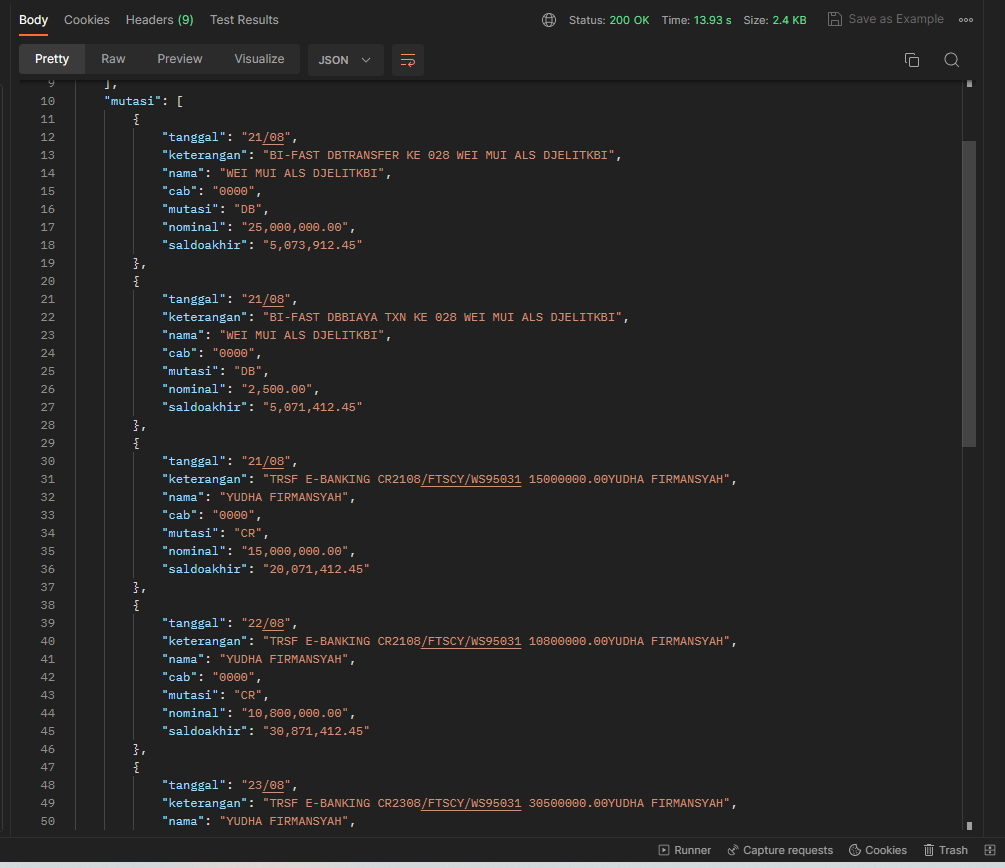Open Cookies manager in bottom bar
1005x868 pixels.
click(877, 850)
